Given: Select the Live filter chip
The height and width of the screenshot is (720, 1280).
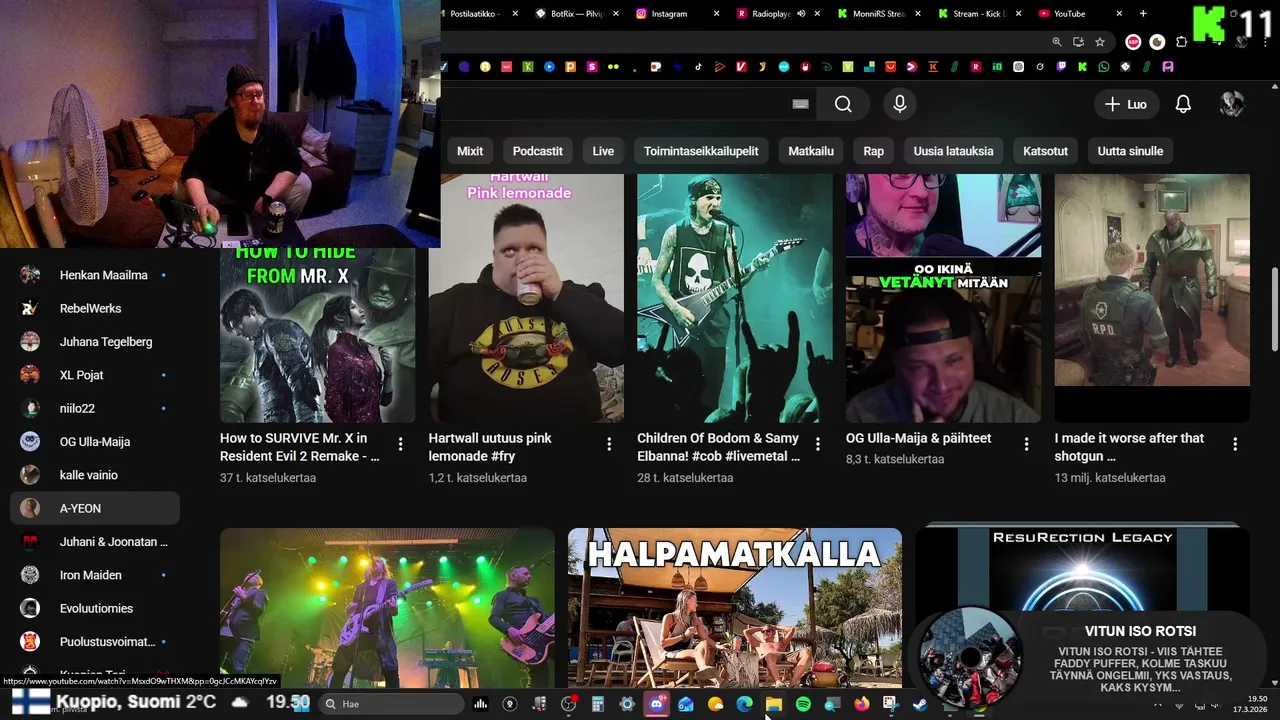Looking at the screenshot, I should pos(603,151).
